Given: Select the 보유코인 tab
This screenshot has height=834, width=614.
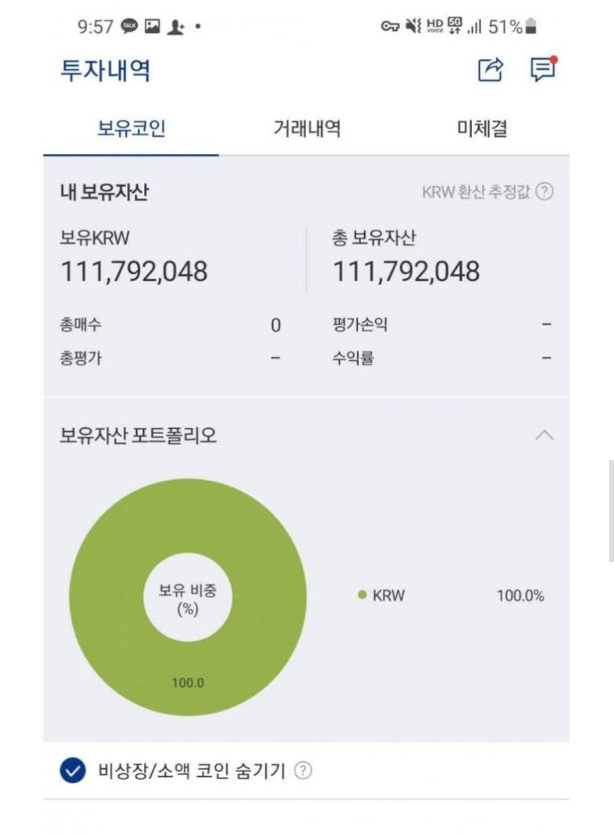Looking at the screenshot, I should (x=131, y=128).
